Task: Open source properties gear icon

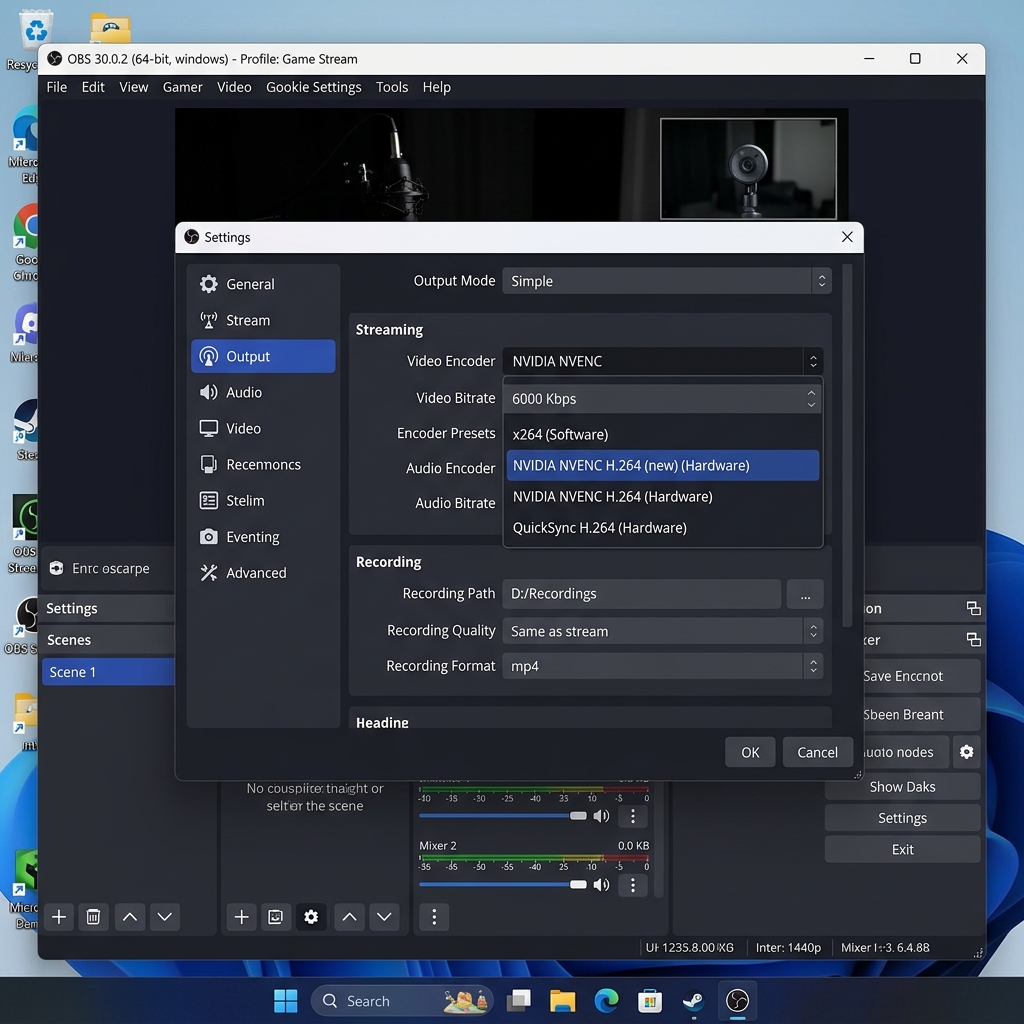Action: click(x=311, y=917)
